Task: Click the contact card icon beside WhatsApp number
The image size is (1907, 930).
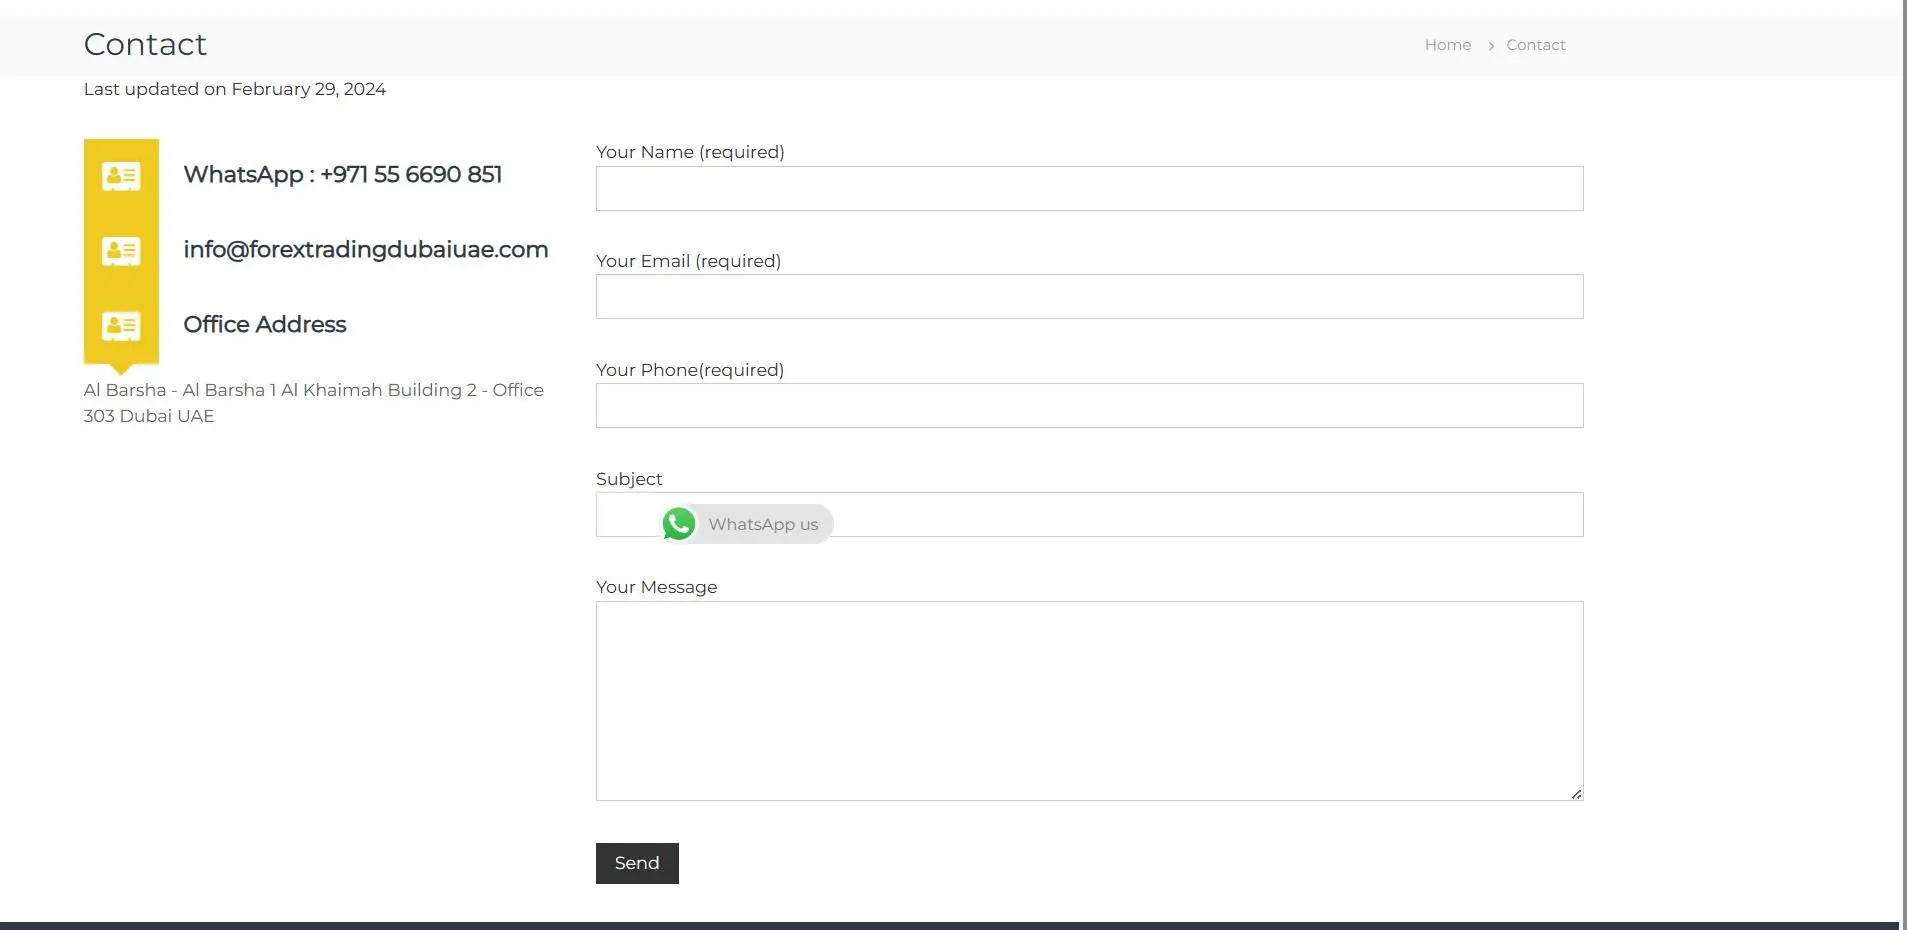Action: (x=121, y=176)
